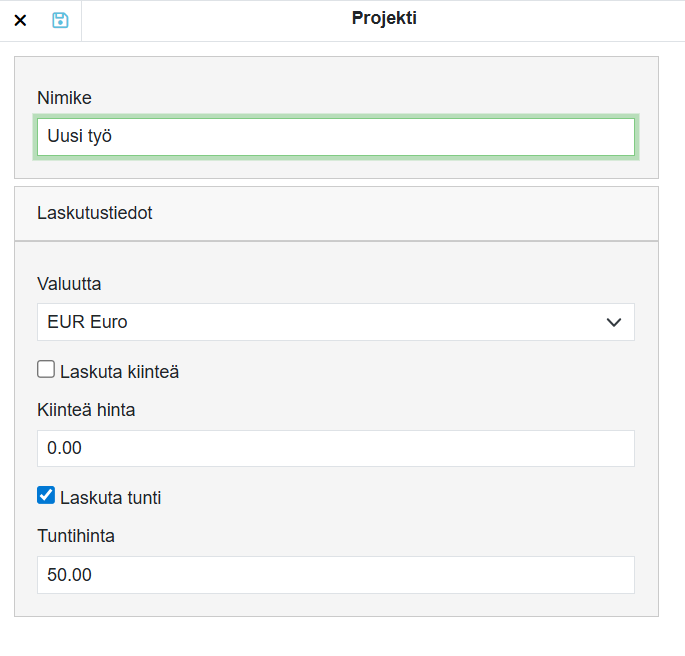Click the 0.00 value in fixed price
This screenshot has height=656, width=685.
point(64,448)
